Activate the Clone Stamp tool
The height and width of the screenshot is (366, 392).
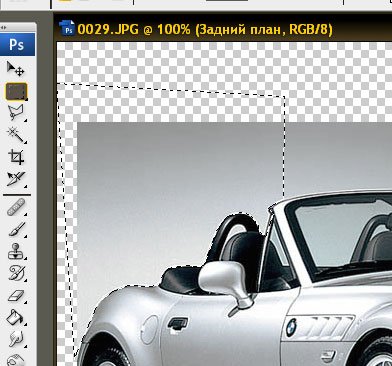point(16,251)
